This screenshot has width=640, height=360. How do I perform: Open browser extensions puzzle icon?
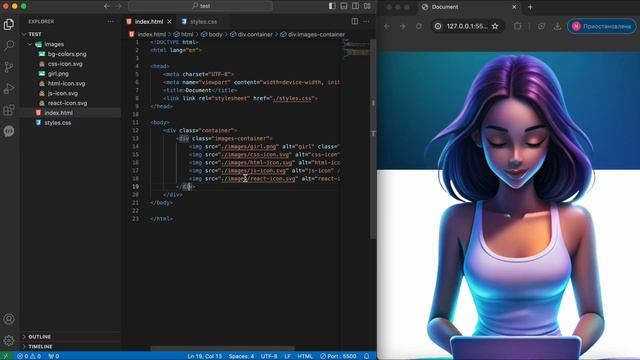[518, 26]
